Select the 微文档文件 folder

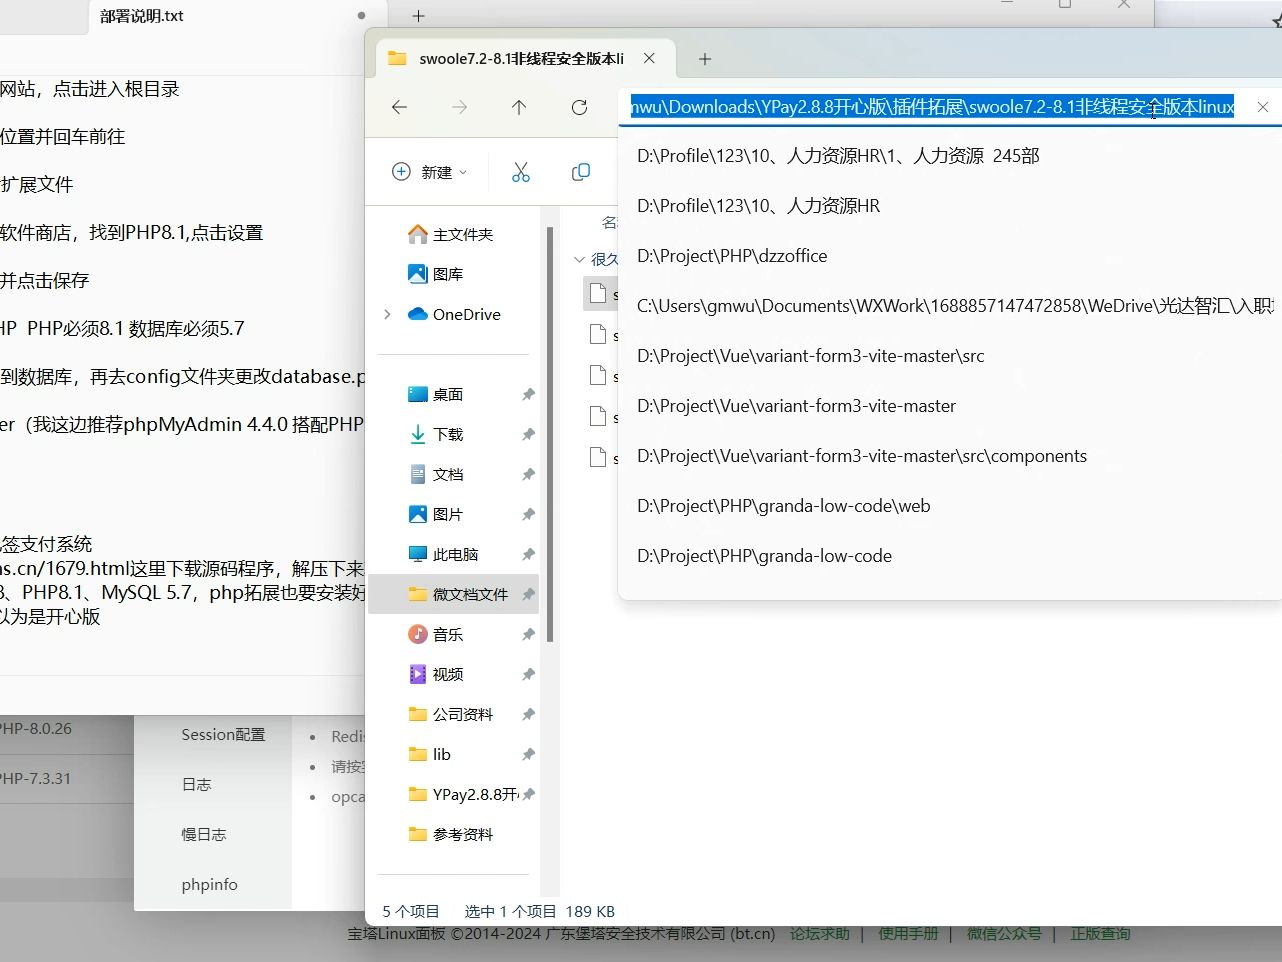point(454,594)
